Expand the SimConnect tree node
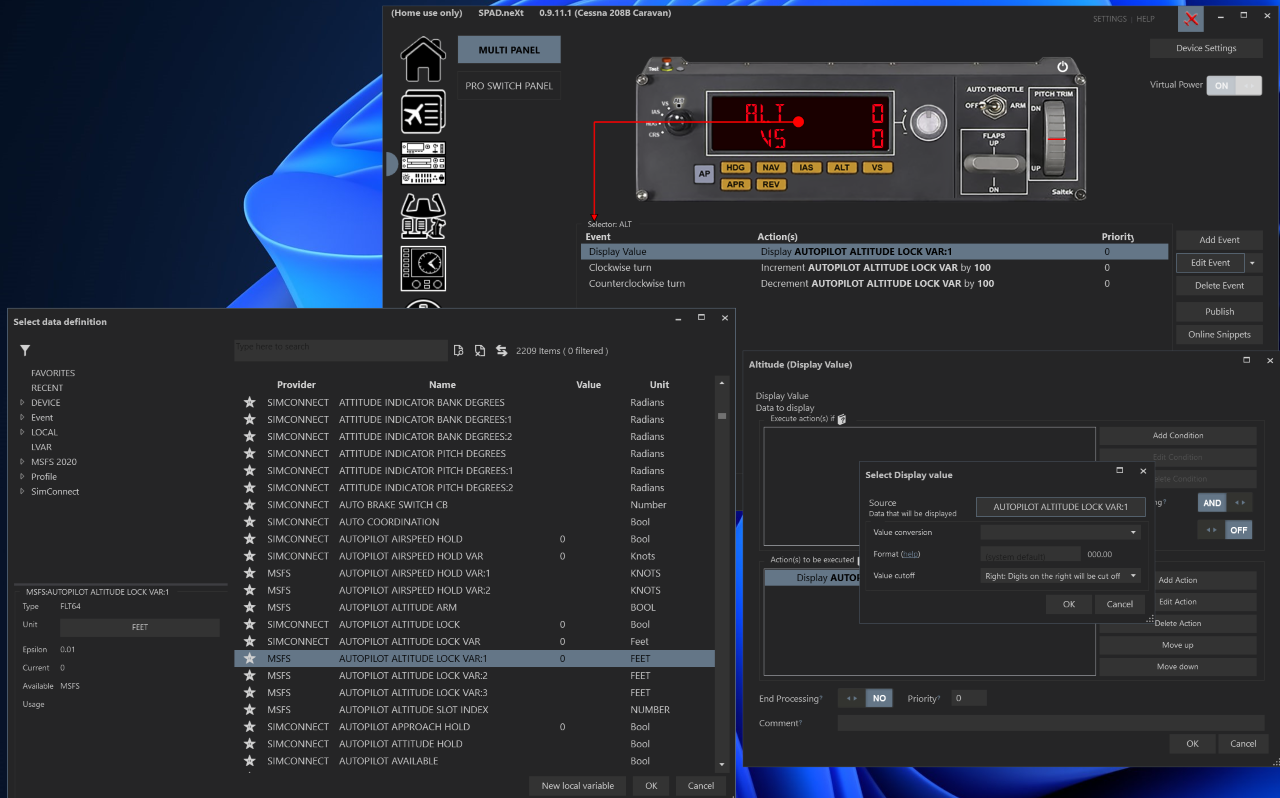Screen dimensions: 1280x798 point(22,492)
